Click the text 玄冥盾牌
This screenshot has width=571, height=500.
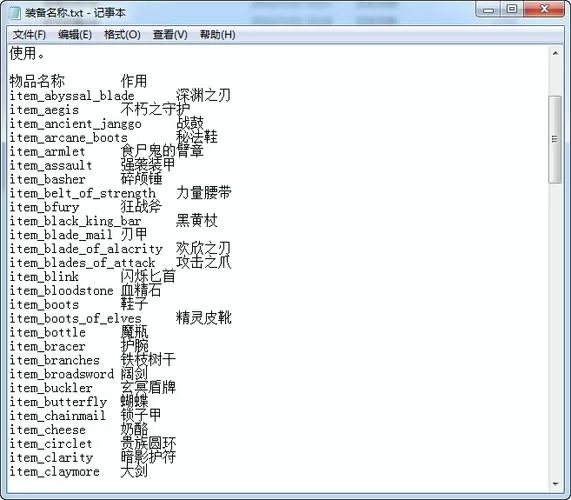148,387
